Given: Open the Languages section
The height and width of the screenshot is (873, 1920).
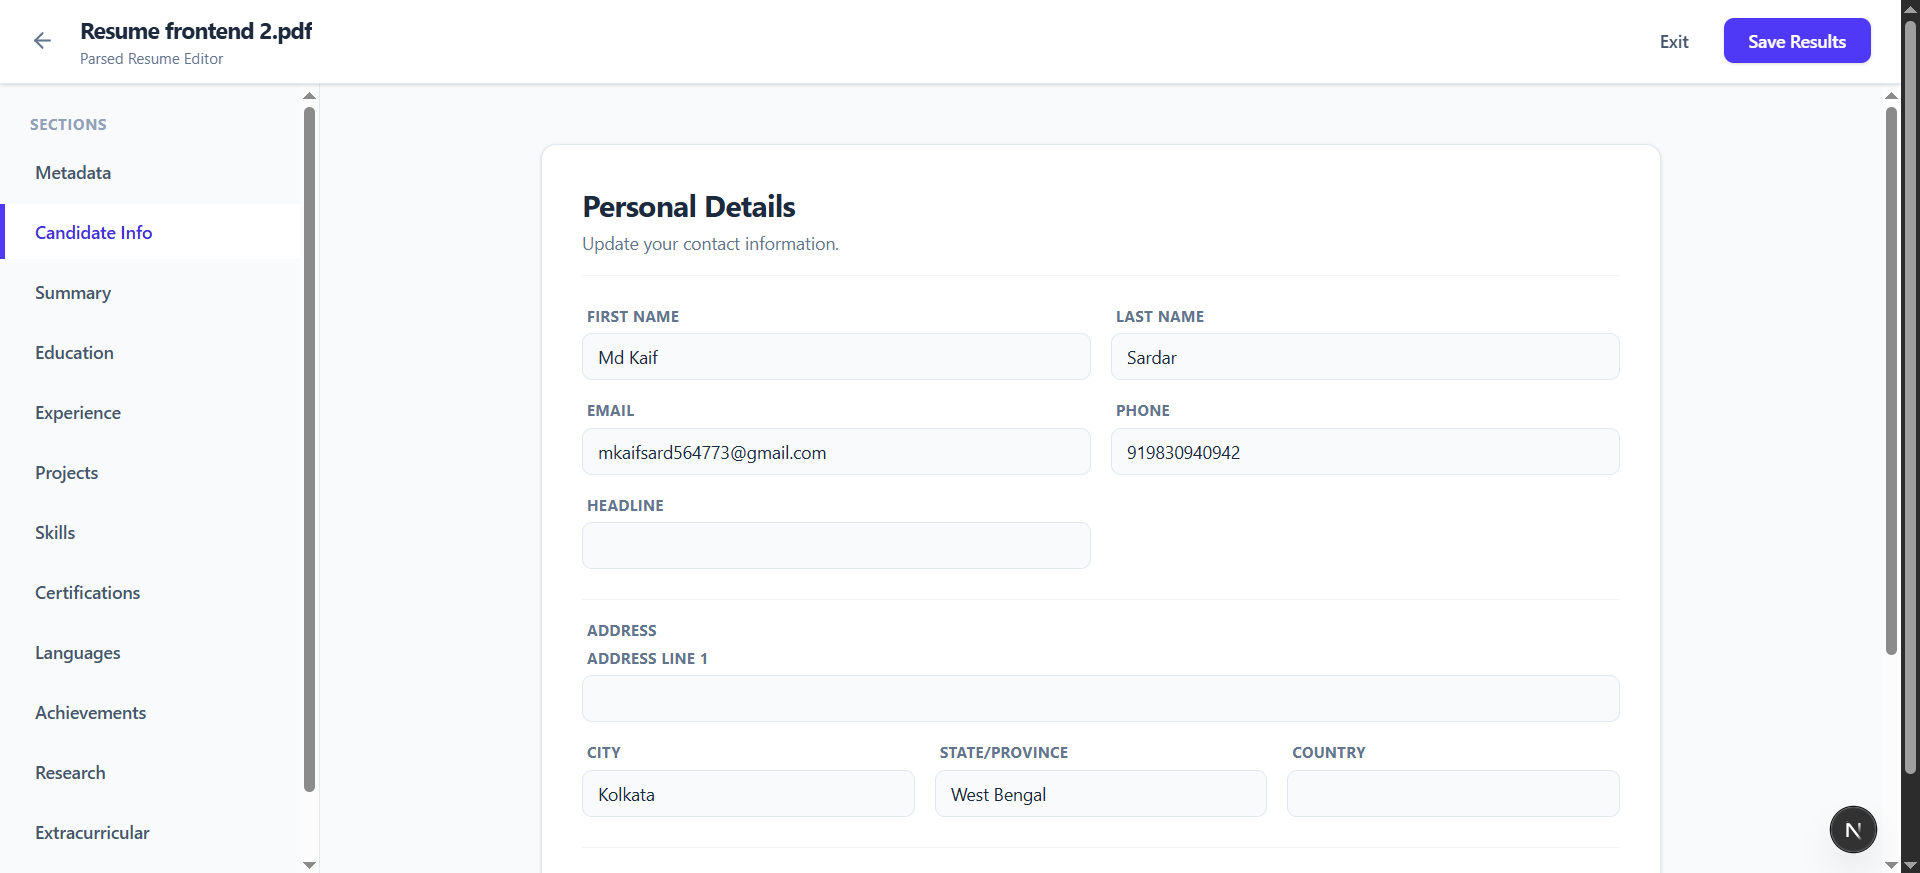Looking at the screenshot, I should pyautogui.click(x=78, y=652).
